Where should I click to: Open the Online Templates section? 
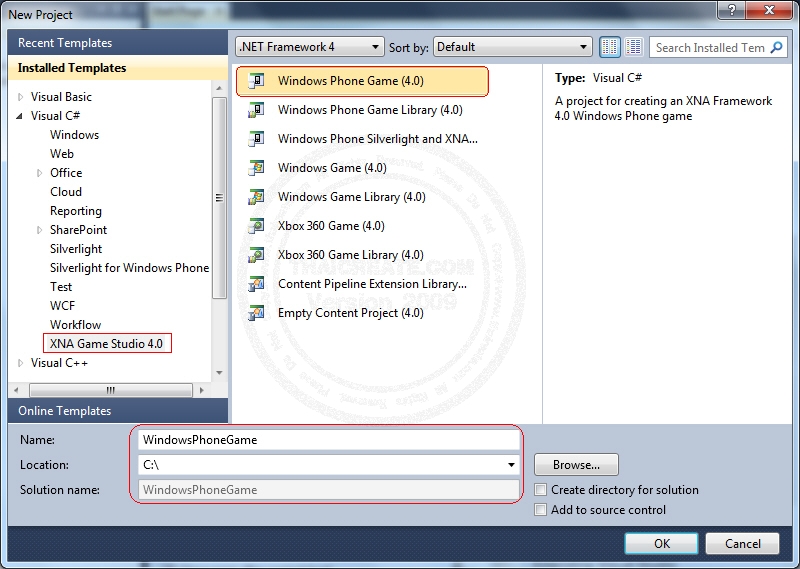point(118,411)
